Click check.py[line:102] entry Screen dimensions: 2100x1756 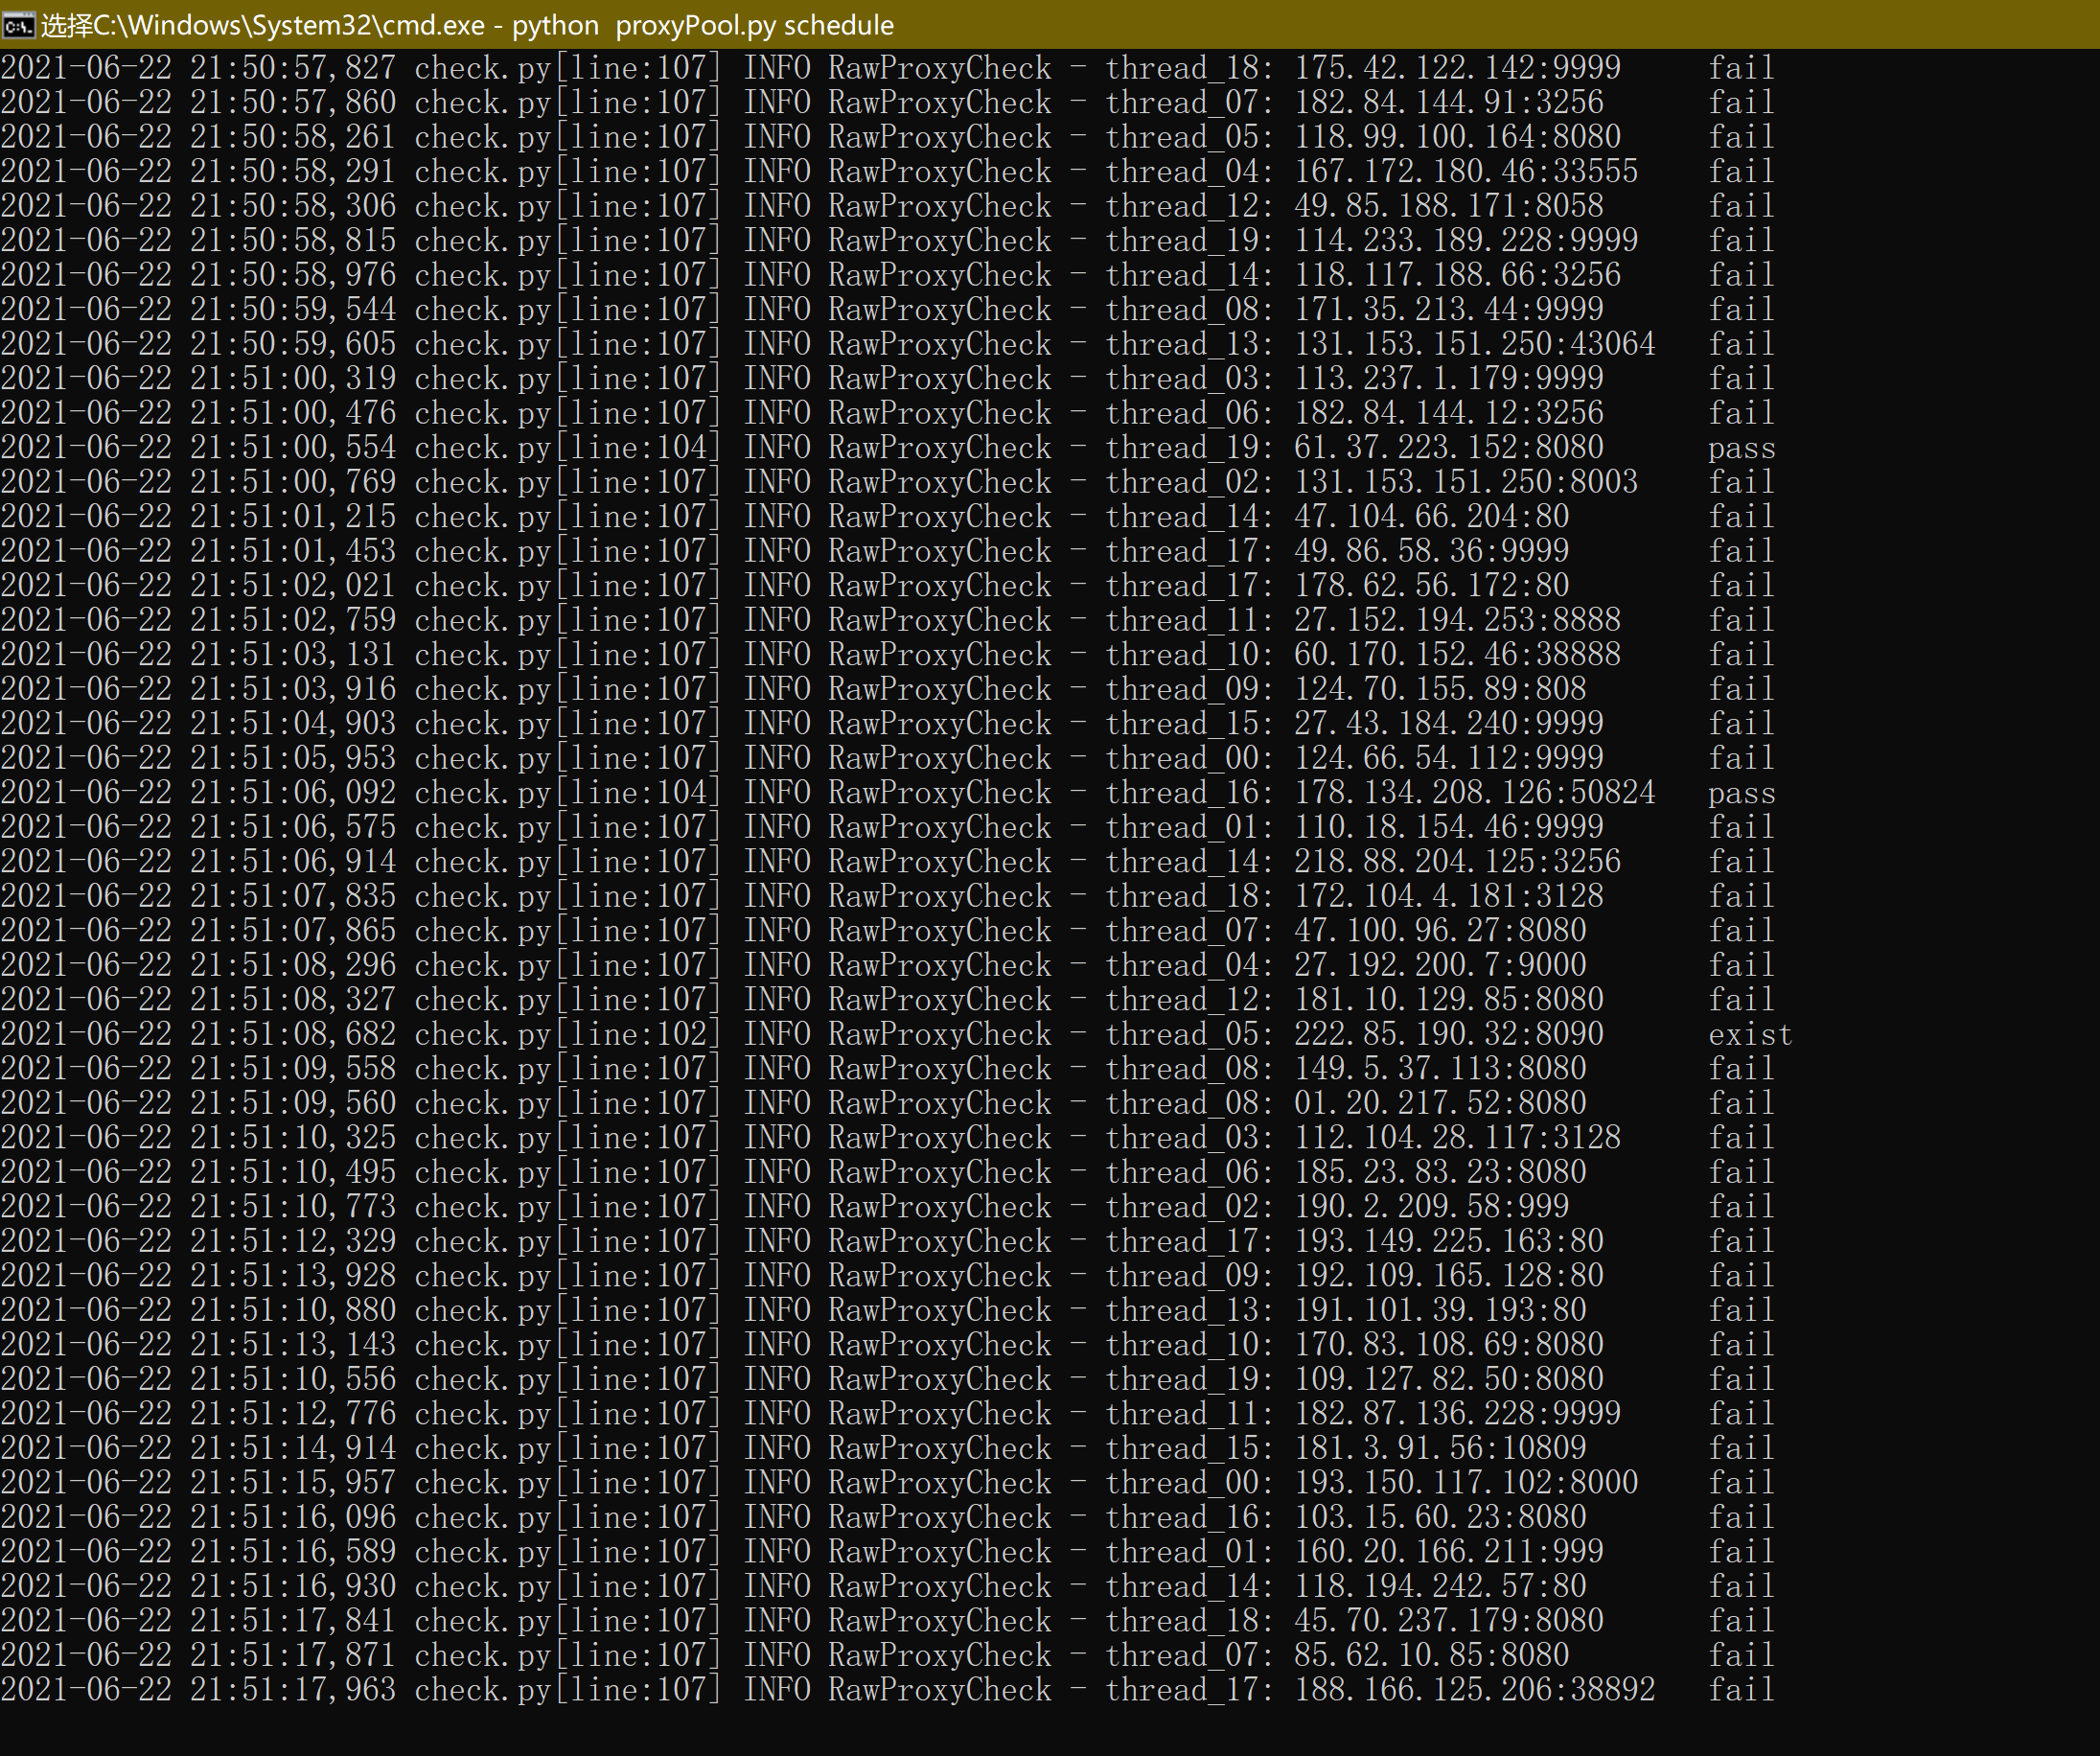pyautogui.click(x=567, y=1034)
